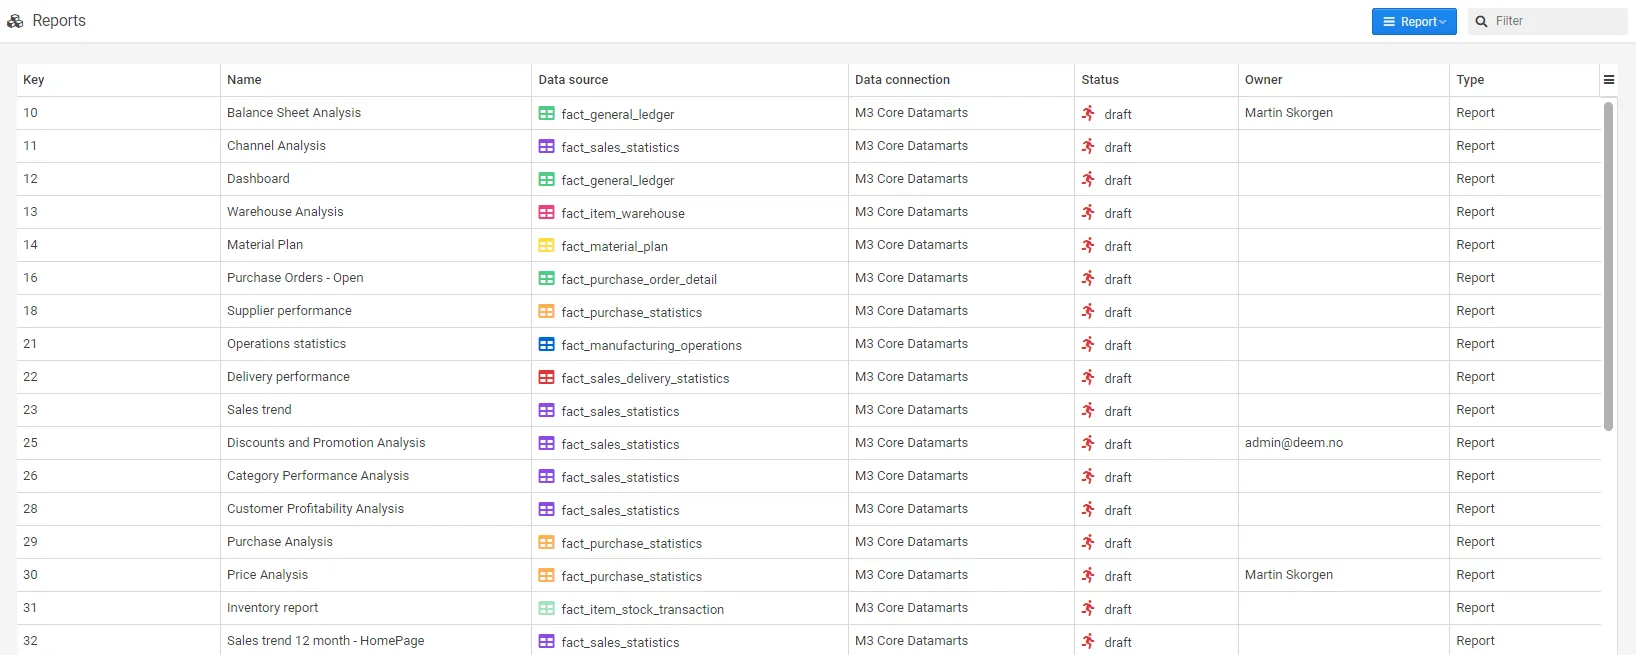Screen dimensions: 1636x655
Task: Open the Report dropdown button
Action: point(1413,21)
